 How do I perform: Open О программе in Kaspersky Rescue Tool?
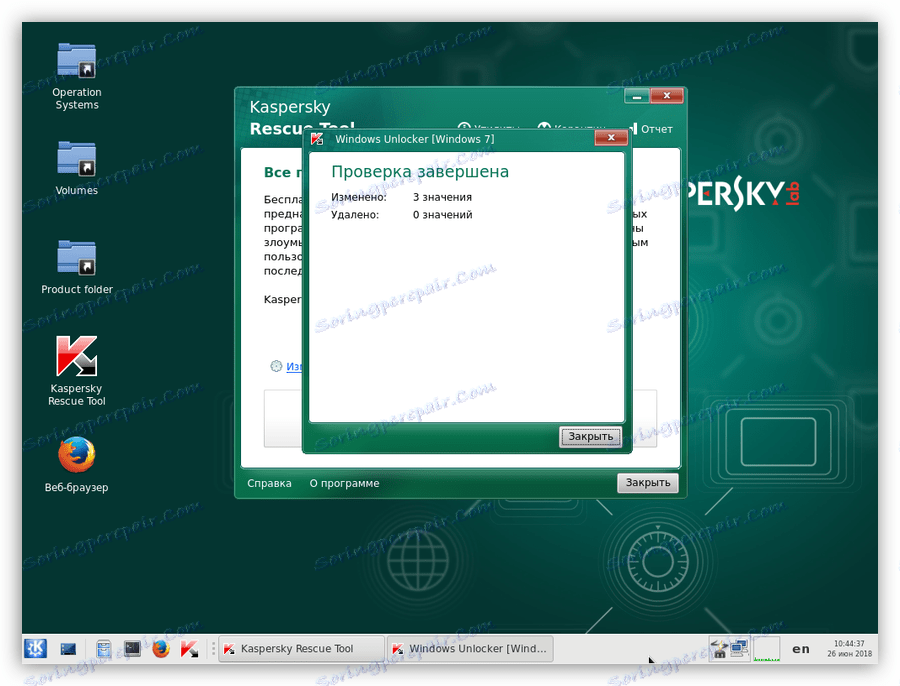coord(344,482)
